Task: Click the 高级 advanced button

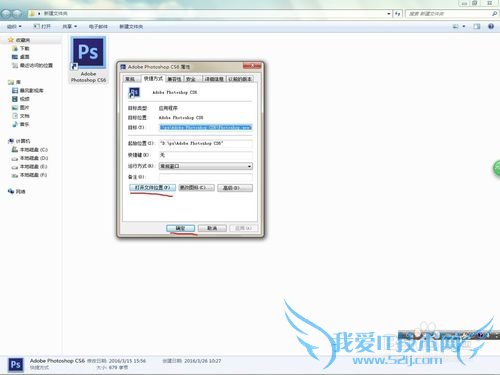Action: tap(235, 188)
